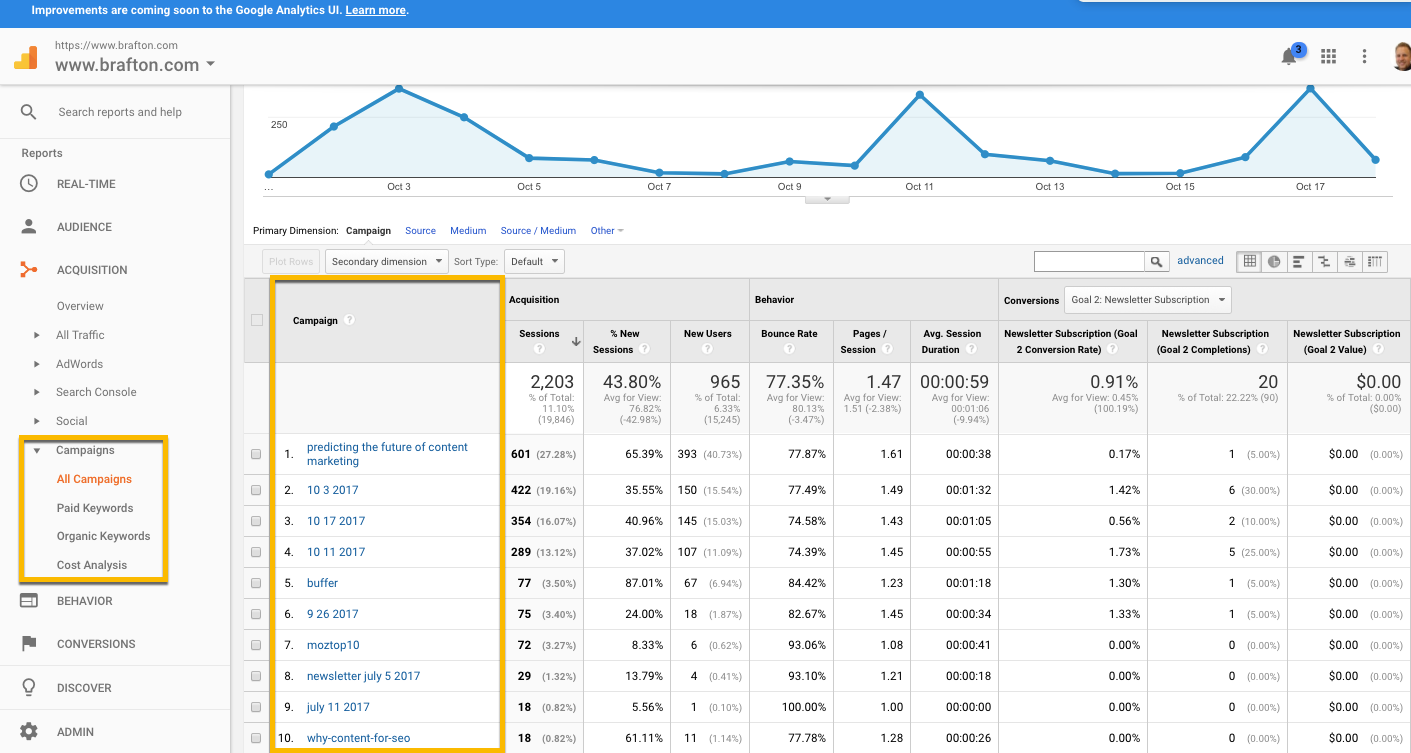Click the advanced filter link
1411x753 pixels.
point(1200,261)
